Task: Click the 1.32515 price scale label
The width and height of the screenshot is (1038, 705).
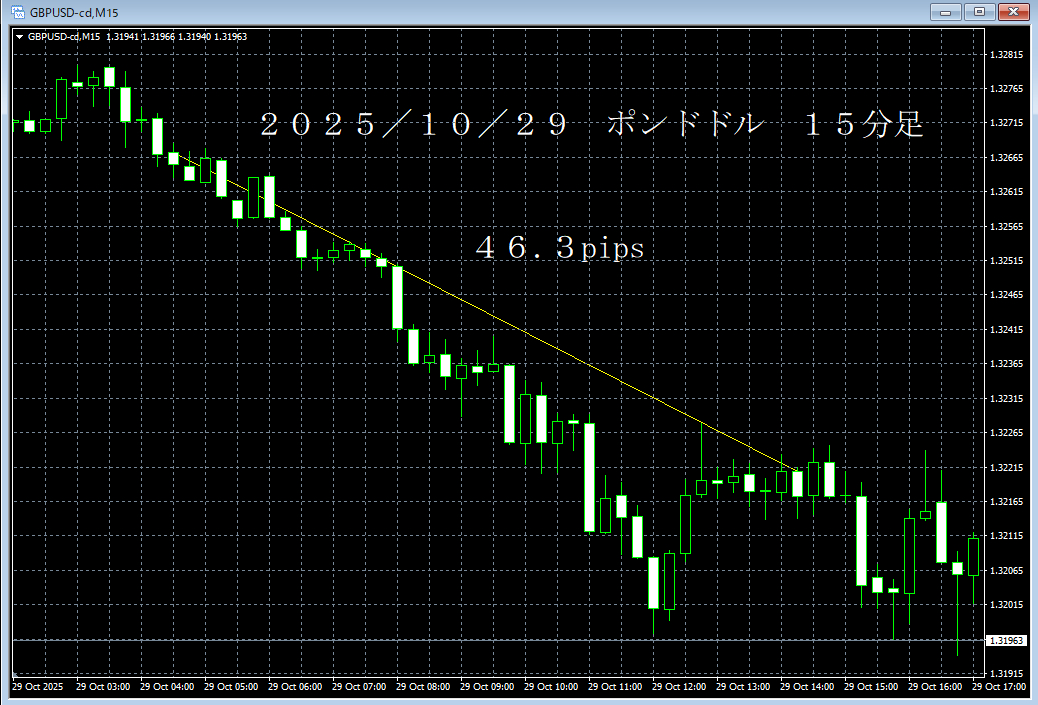Action: [x=1006, y=261]
